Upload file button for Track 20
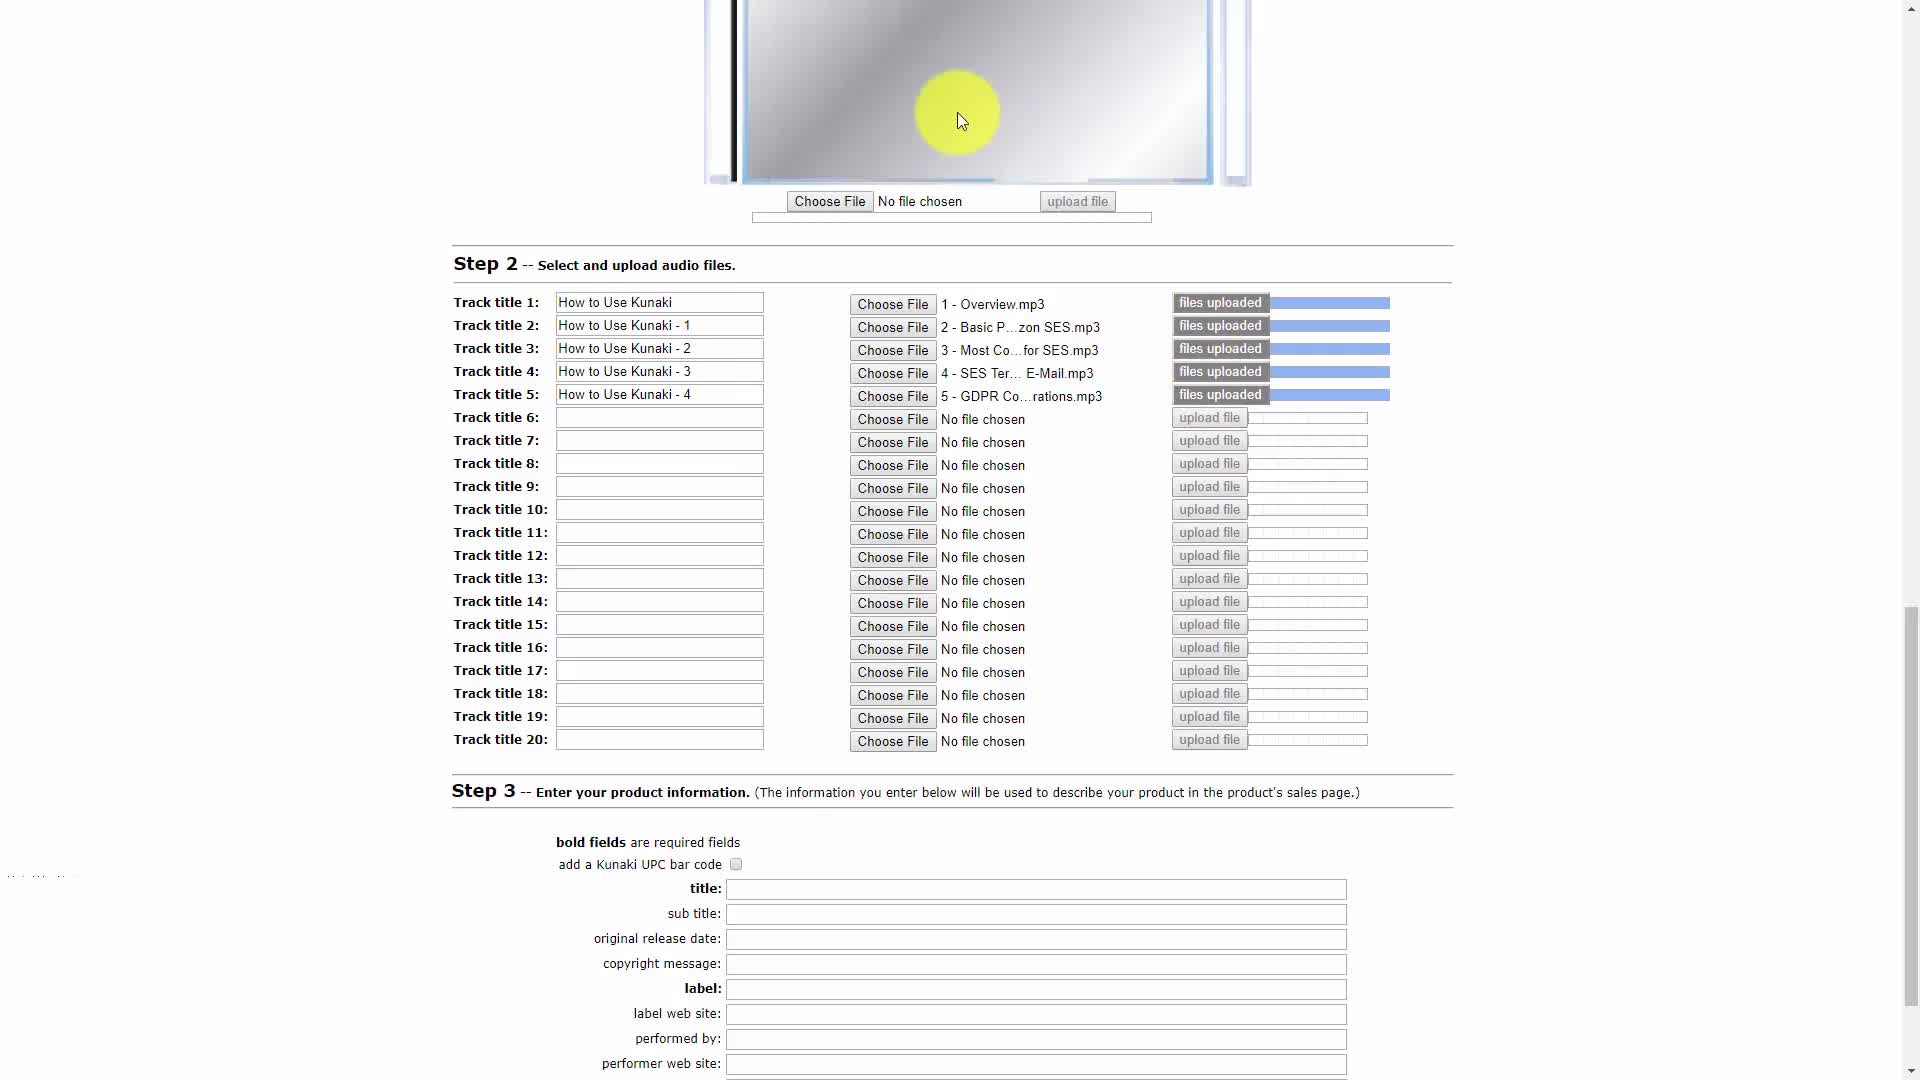 [x=1210, y=740]
